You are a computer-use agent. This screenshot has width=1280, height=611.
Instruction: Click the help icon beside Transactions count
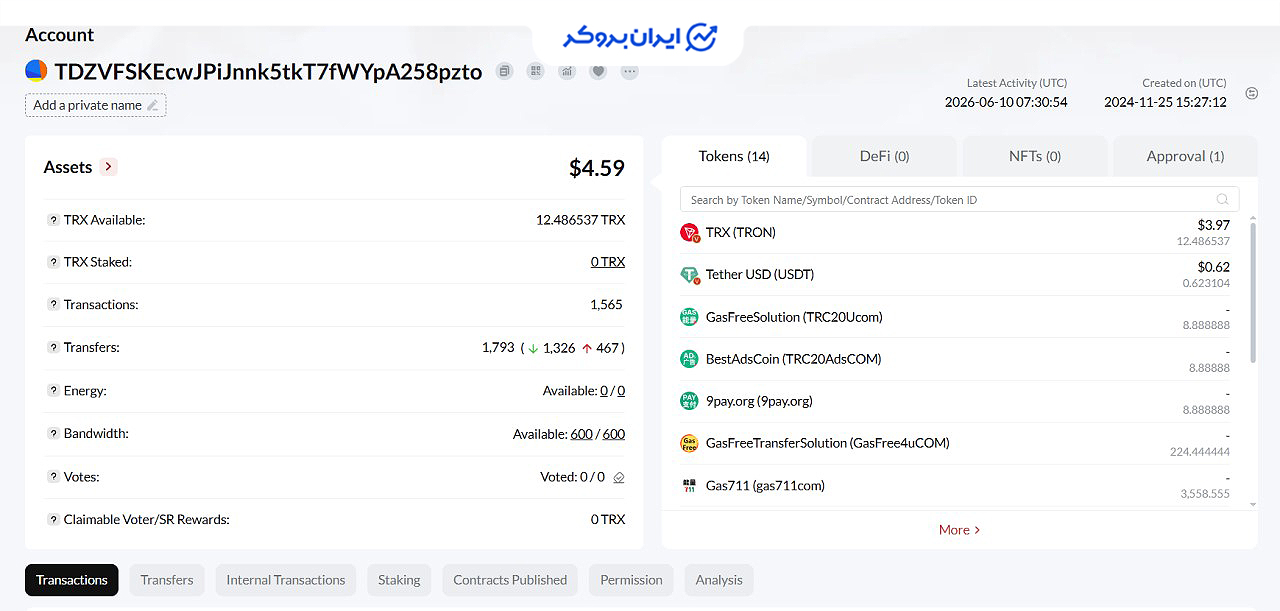[x=53, y=305]
